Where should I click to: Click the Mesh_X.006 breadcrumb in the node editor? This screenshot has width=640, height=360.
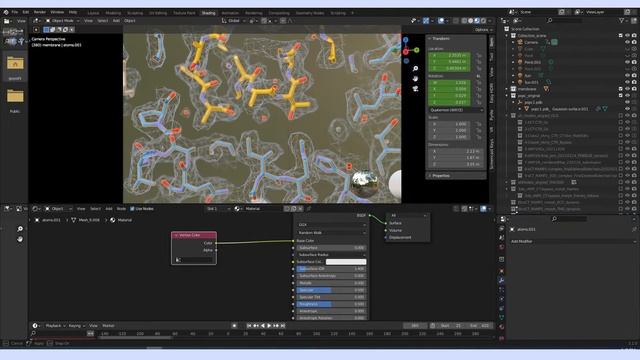coord(89,220)
